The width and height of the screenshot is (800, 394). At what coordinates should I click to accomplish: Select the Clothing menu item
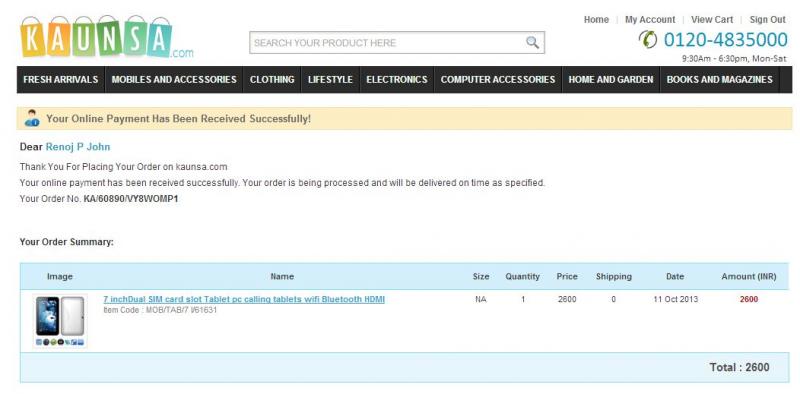click(x=272, y=80)
